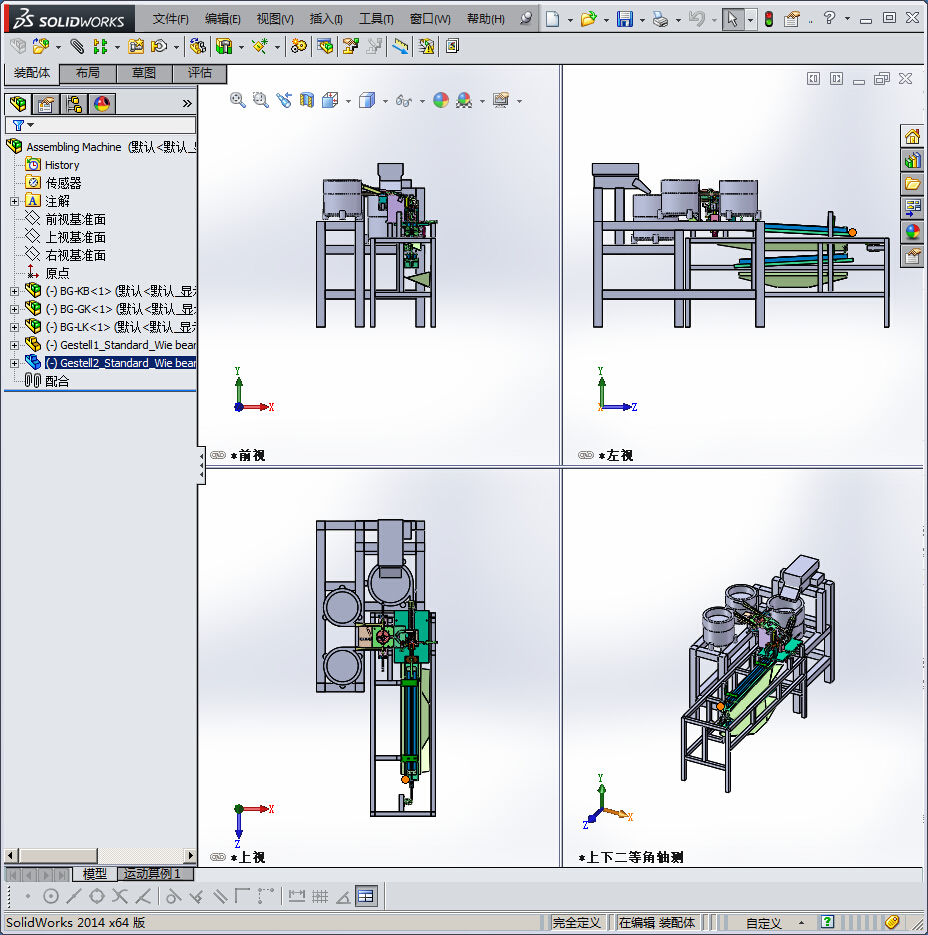Click the Zoom to Fit magnifier icon
The image size is (928, 935).
point(238,100)
